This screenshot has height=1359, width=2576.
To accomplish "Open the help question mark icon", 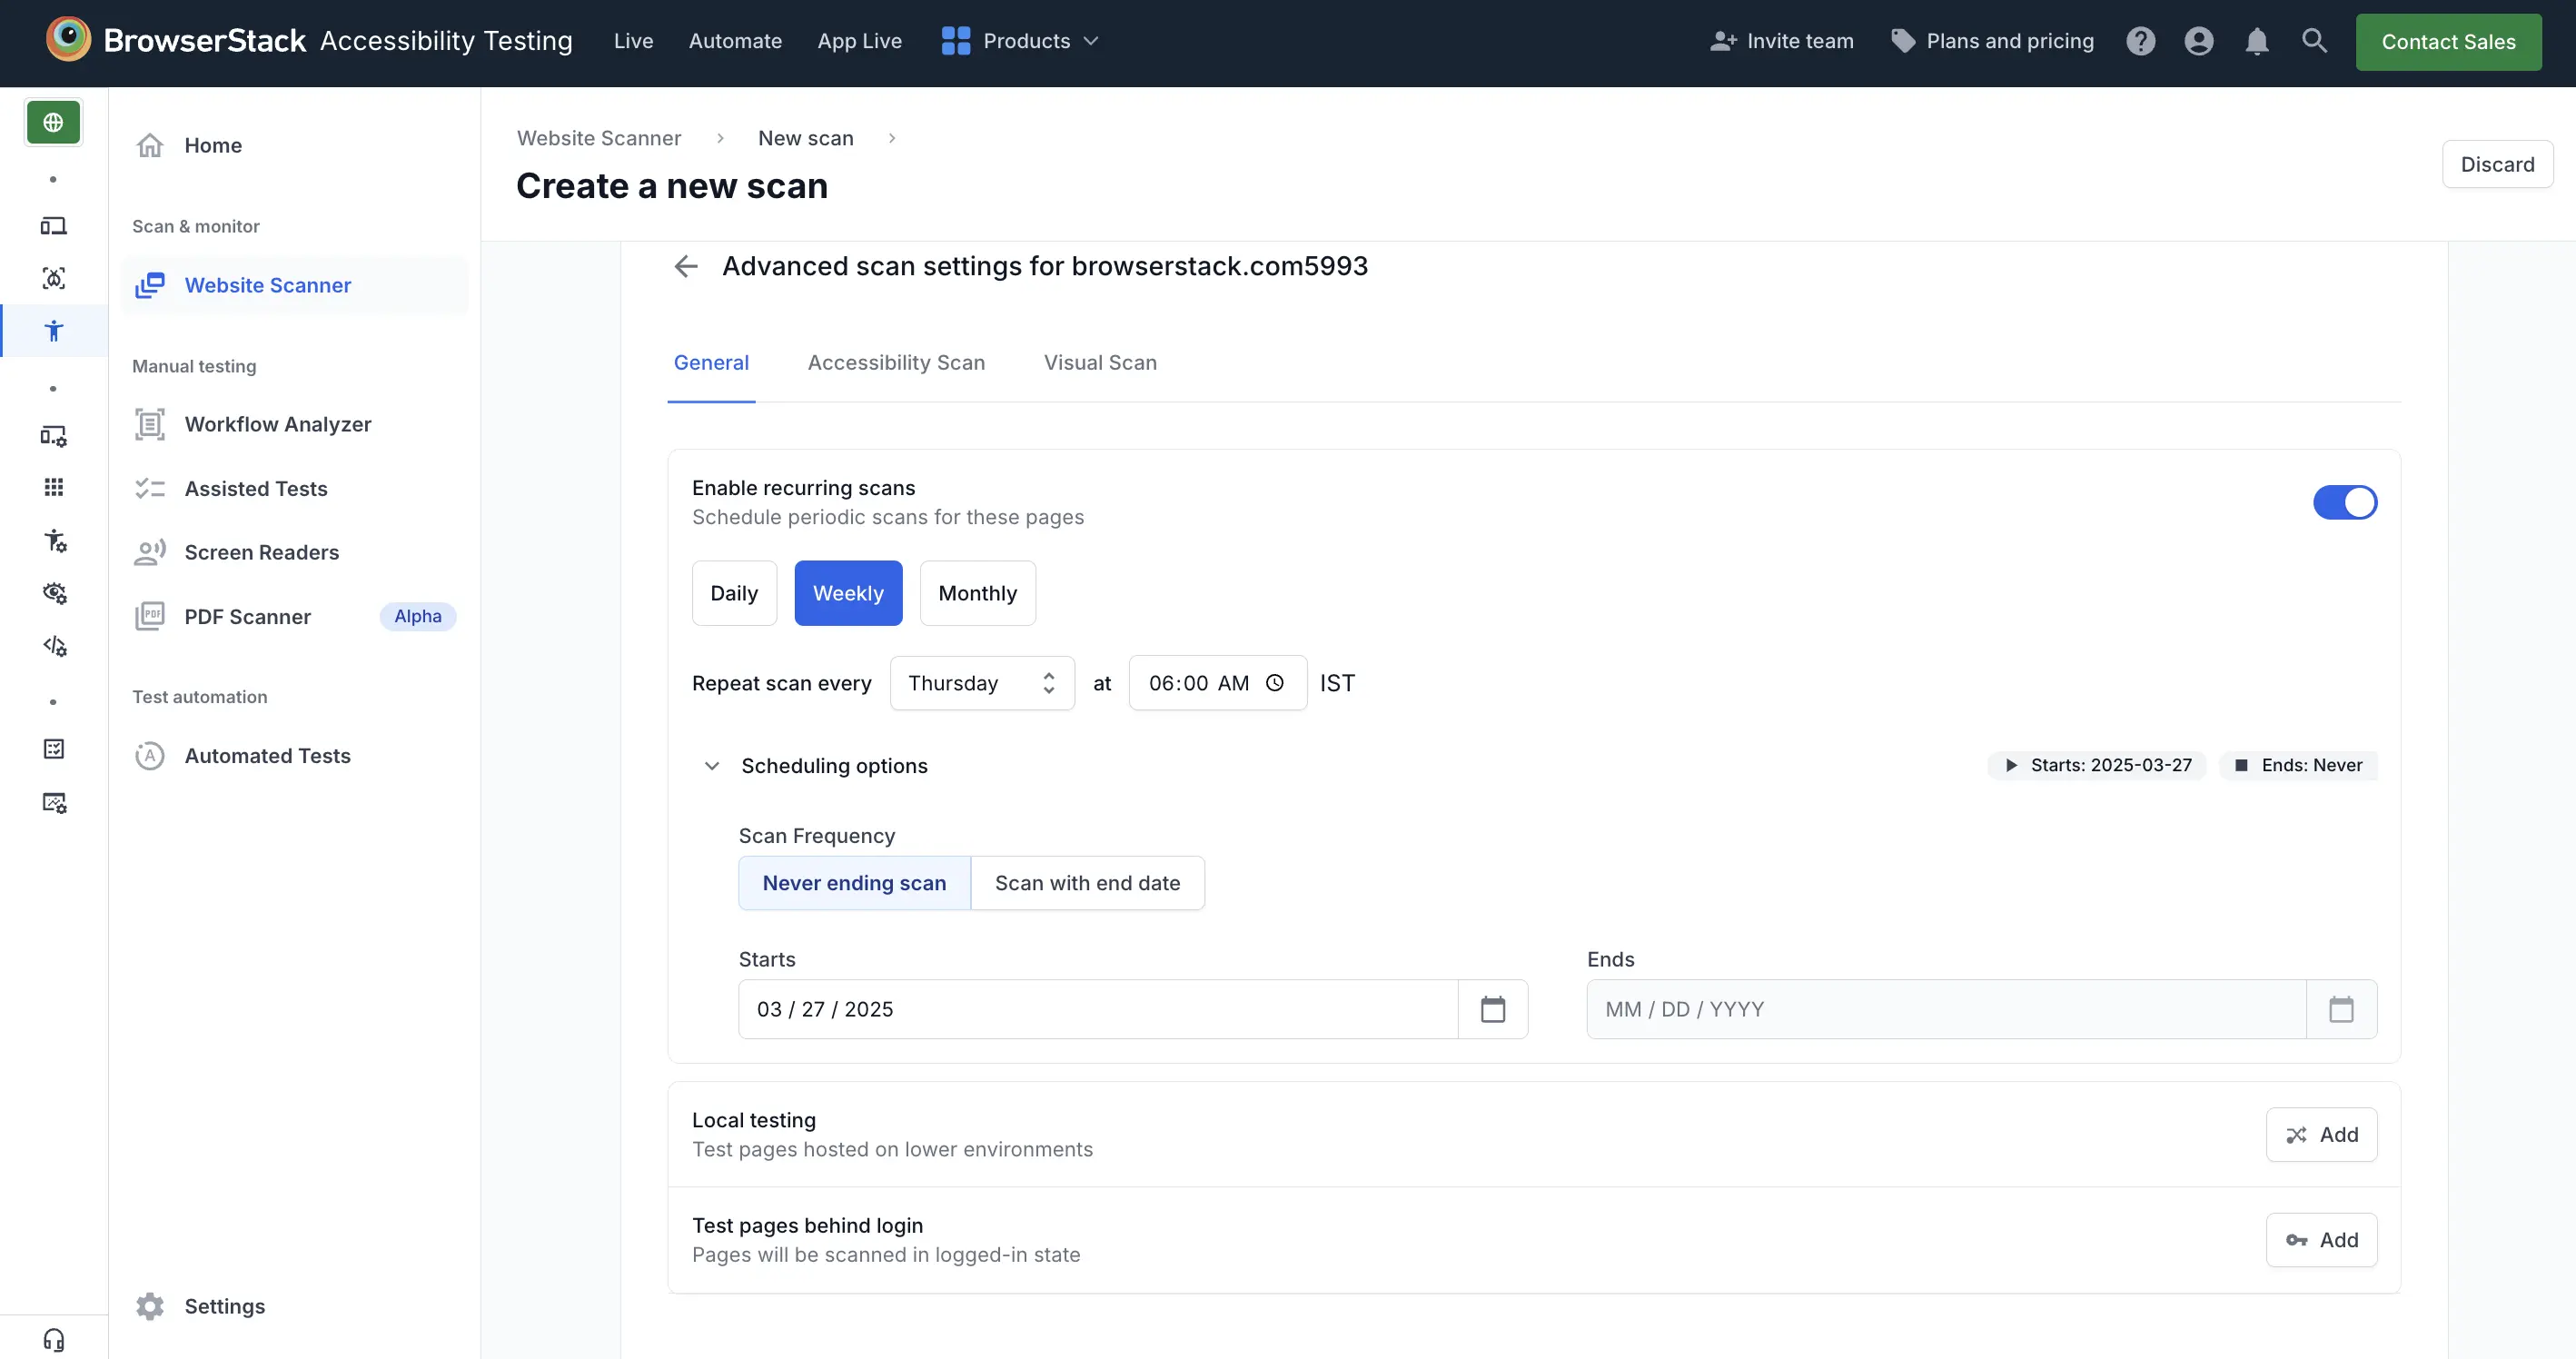I will (2140, 41).
